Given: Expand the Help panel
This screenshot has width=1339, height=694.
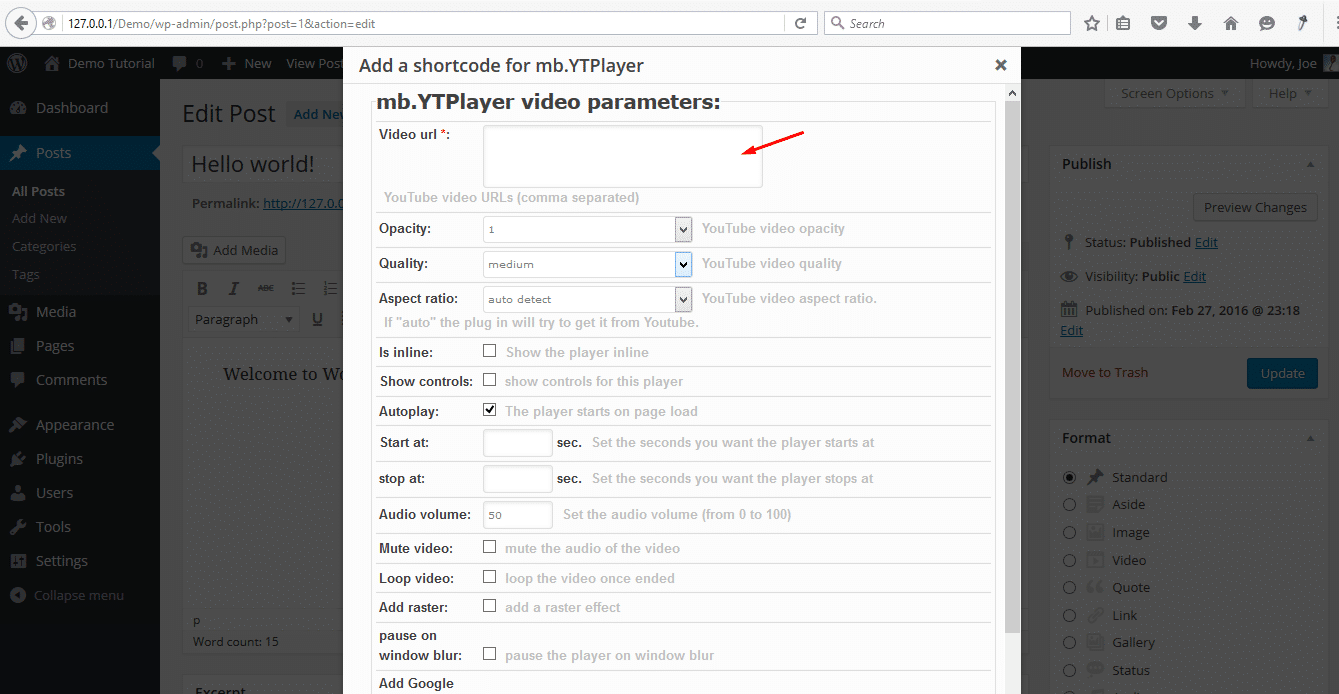Looking at the screenshot, I should click(x=1290, y=93).
